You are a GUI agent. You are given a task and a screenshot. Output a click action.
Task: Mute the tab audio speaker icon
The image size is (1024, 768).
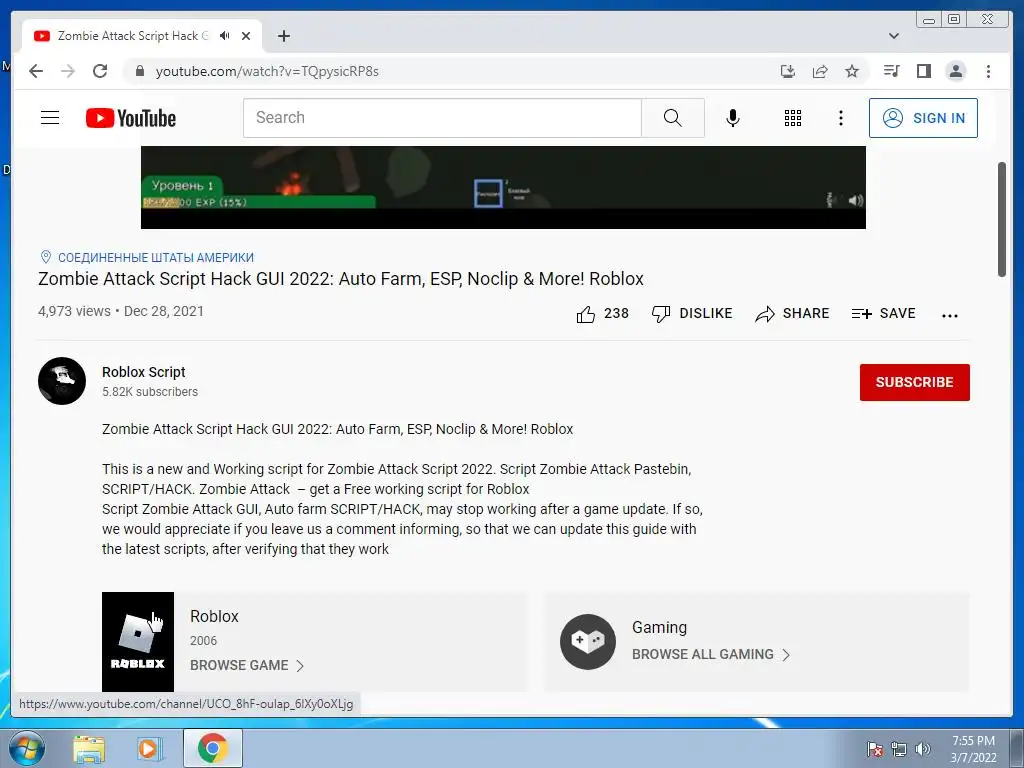225,36
